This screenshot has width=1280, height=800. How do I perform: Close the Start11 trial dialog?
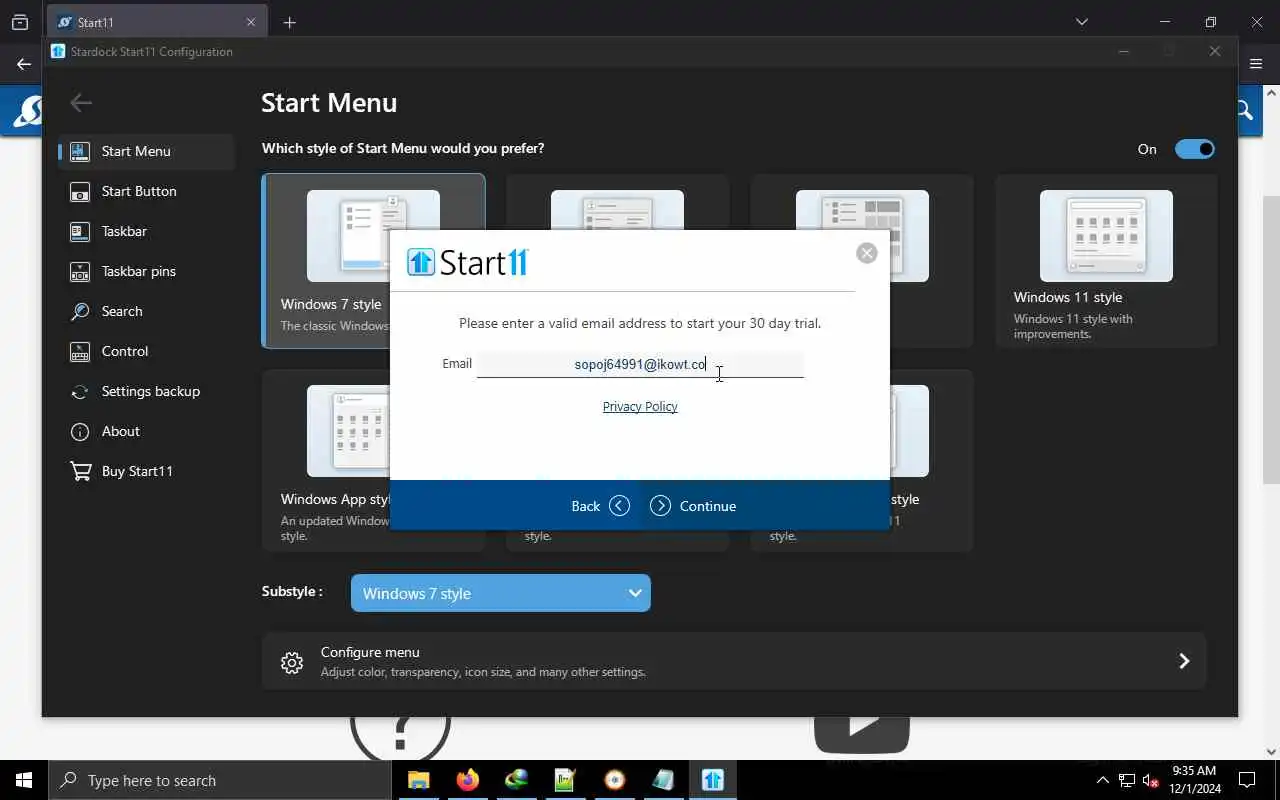(x=867, y=253)
